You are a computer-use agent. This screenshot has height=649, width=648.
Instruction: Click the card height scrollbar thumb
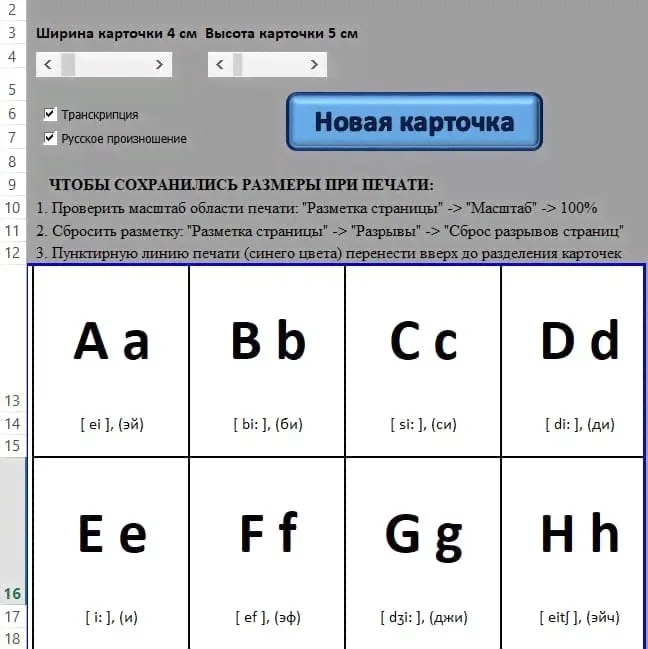pyautogui.click(x=240, y=65)
